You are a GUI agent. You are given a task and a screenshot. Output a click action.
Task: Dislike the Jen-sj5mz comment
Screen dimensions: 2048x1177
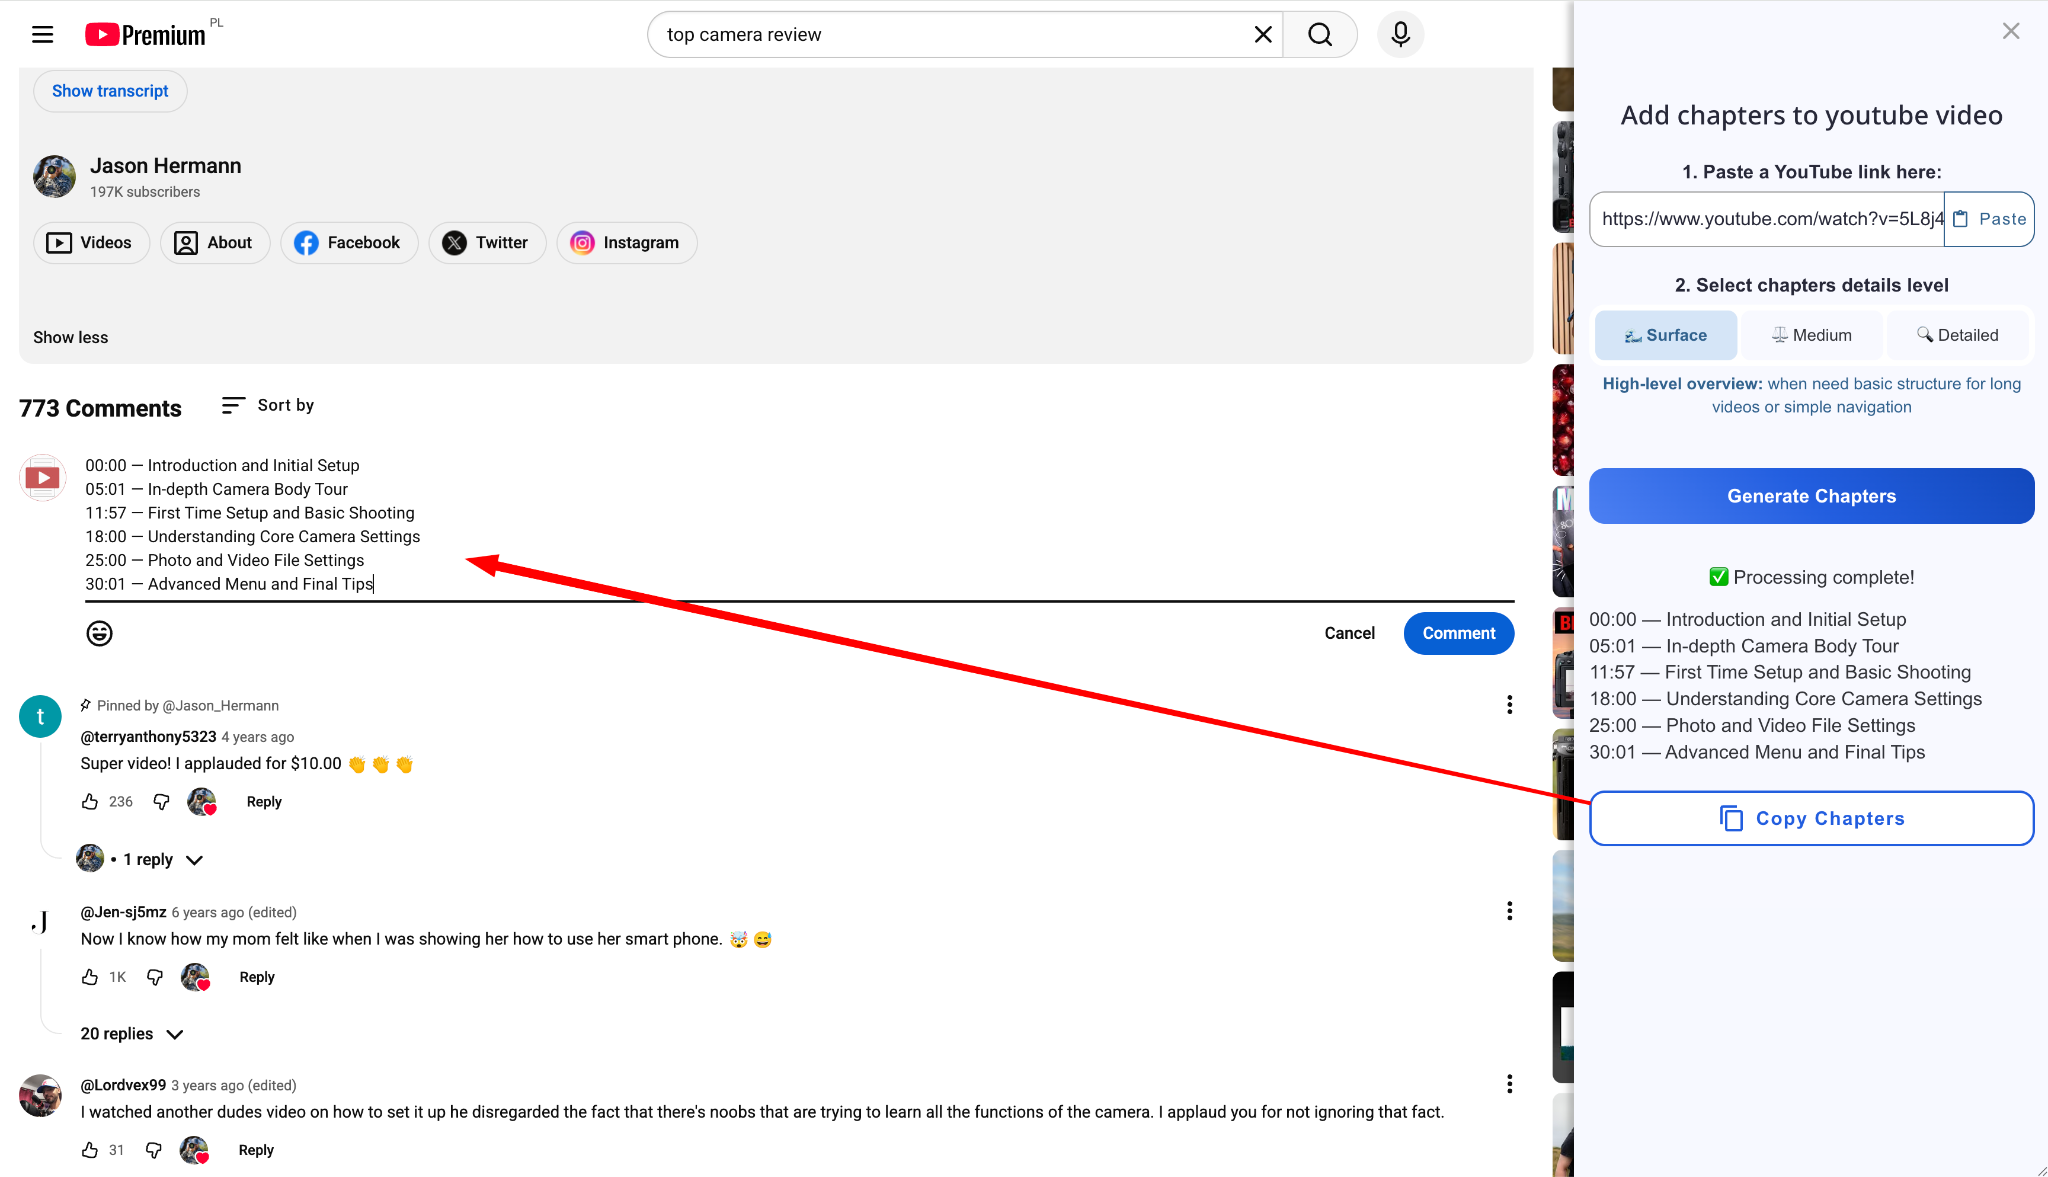coord(155,977)
